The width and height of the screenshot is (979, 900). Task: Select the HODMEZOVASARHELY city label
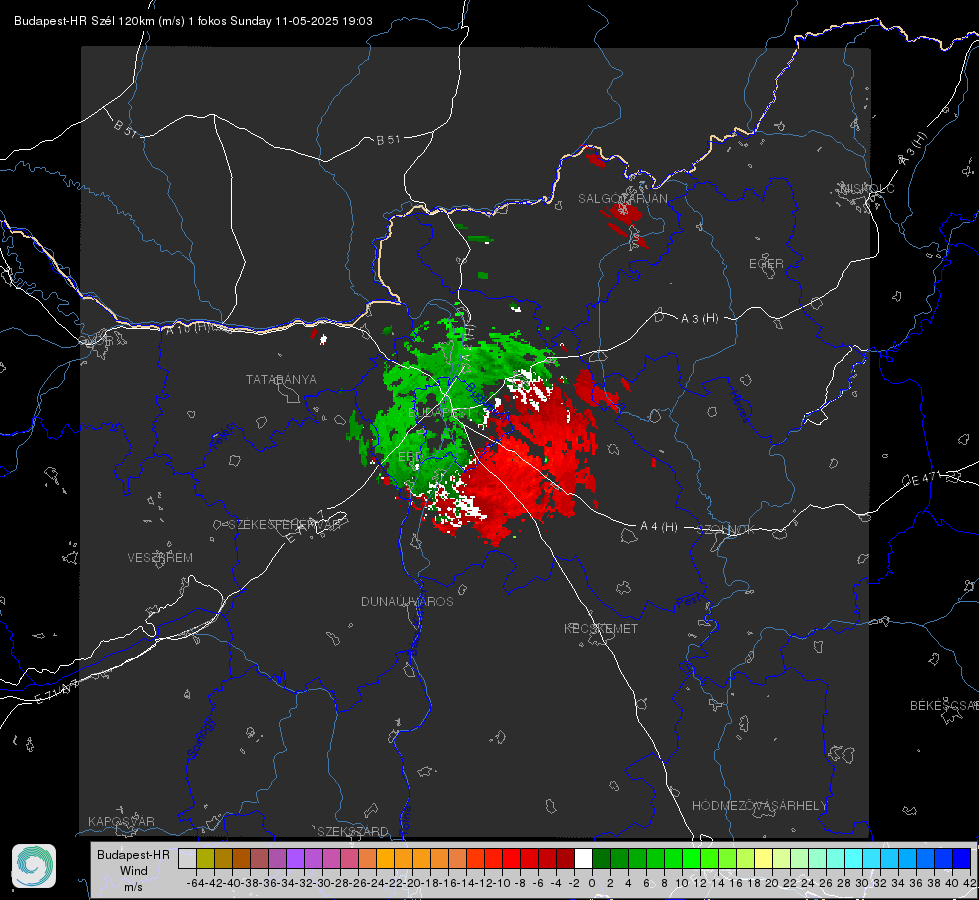[x=759, y=806]
